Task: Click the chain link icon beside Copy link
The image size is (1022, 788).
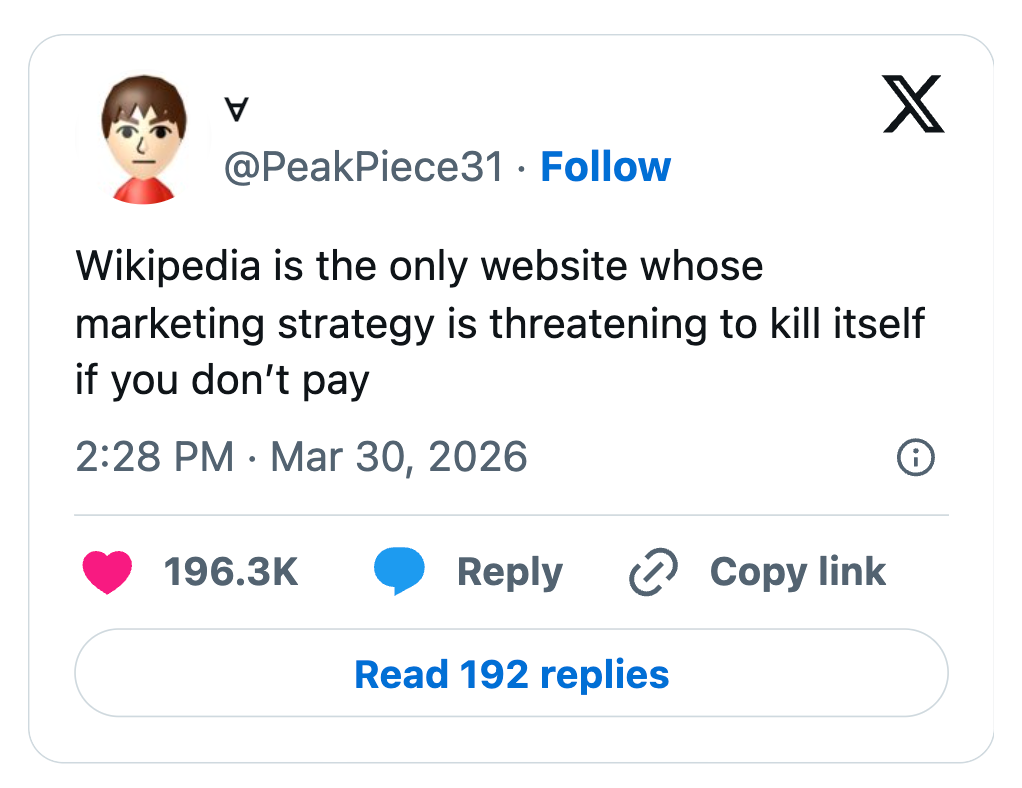Action: [652, 571]
